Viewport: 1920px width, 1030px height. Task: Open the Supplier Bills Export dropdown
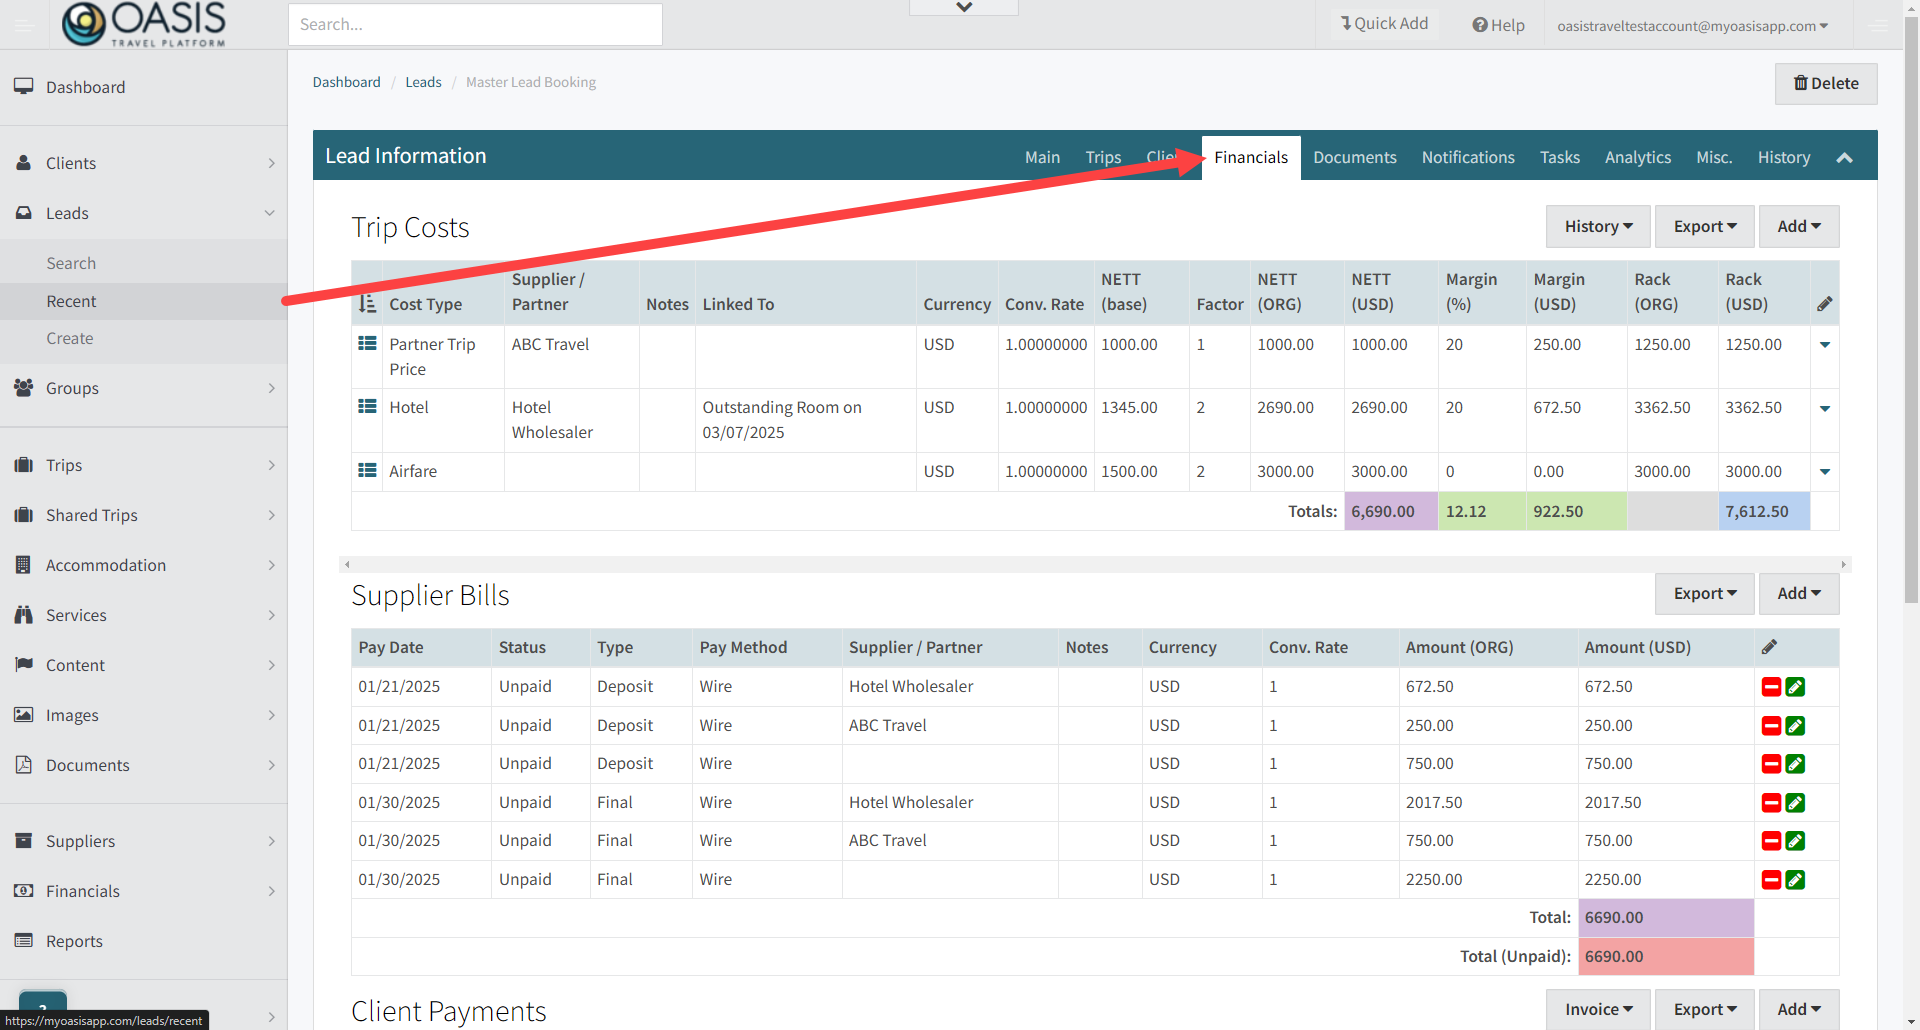click(x=1705, y=593)
